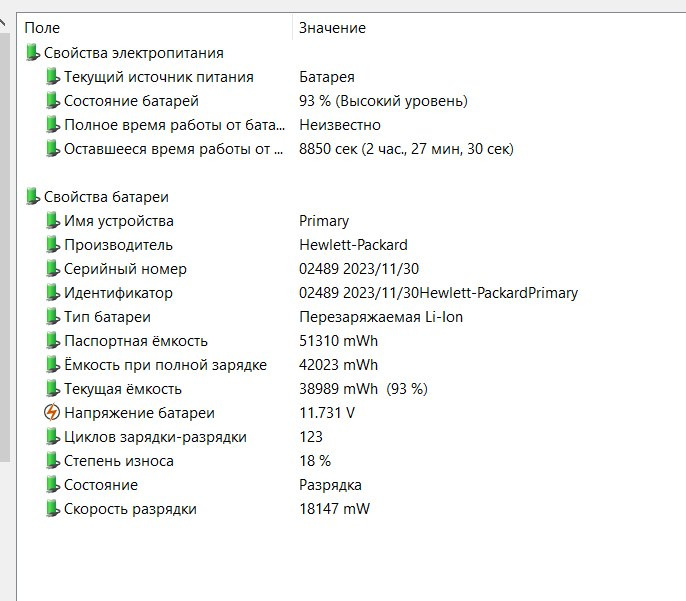The width and height of the screenshot is (686, 601).
Task: Click the 'Значение' column header
Action: click(x=332, y=28)
